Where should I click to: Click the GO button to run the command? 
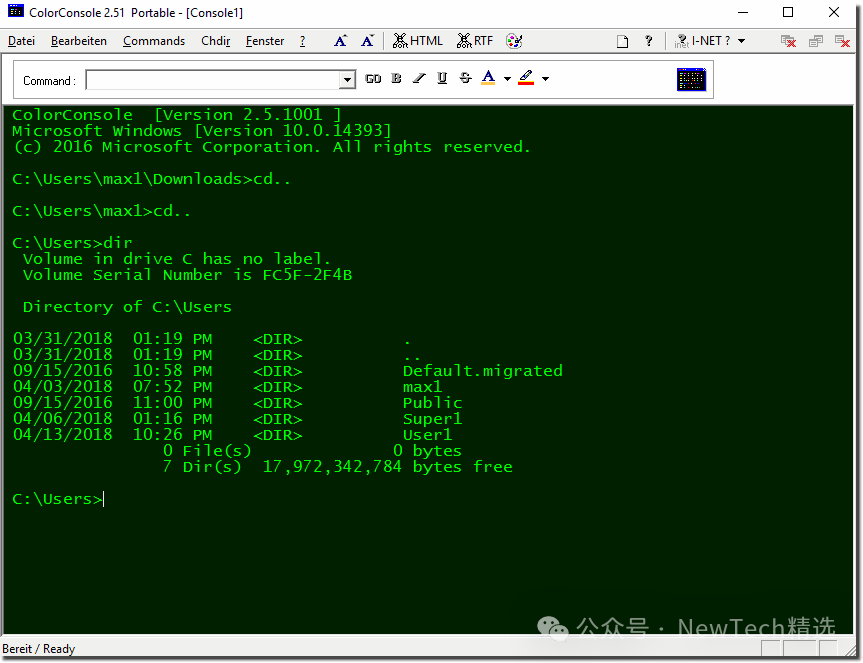(x=373, y=79)
